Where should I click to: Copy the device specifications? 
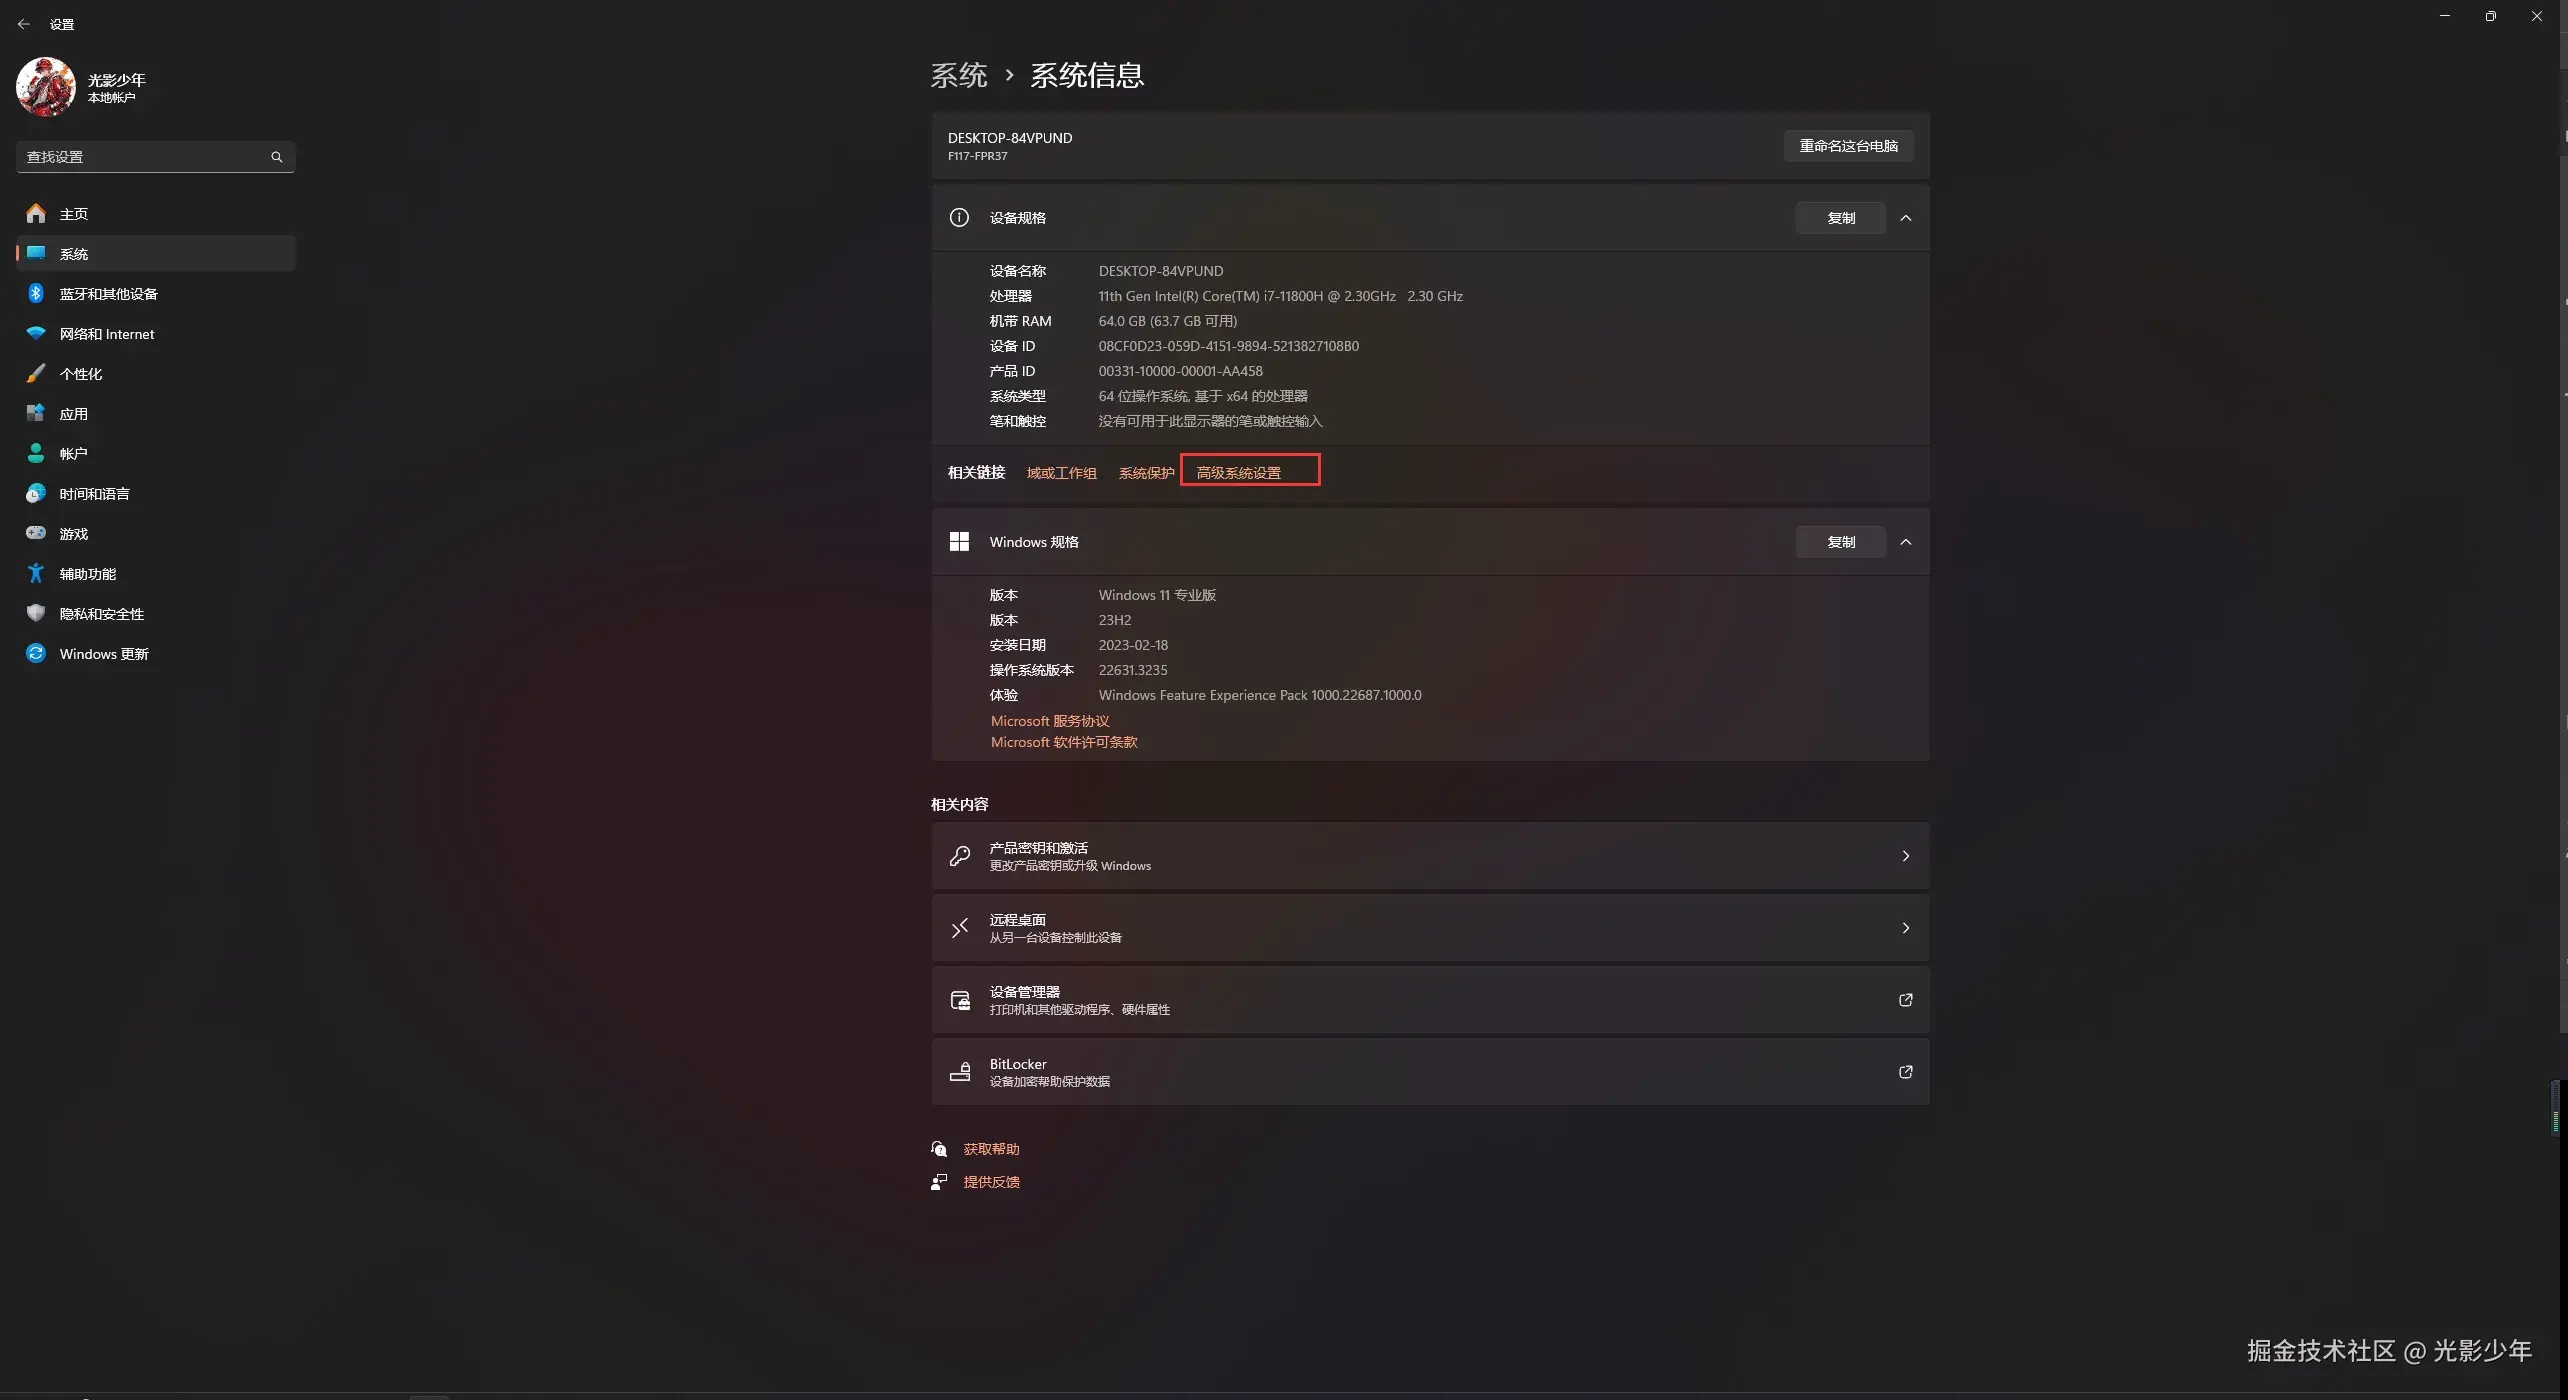click(1840, 218)
